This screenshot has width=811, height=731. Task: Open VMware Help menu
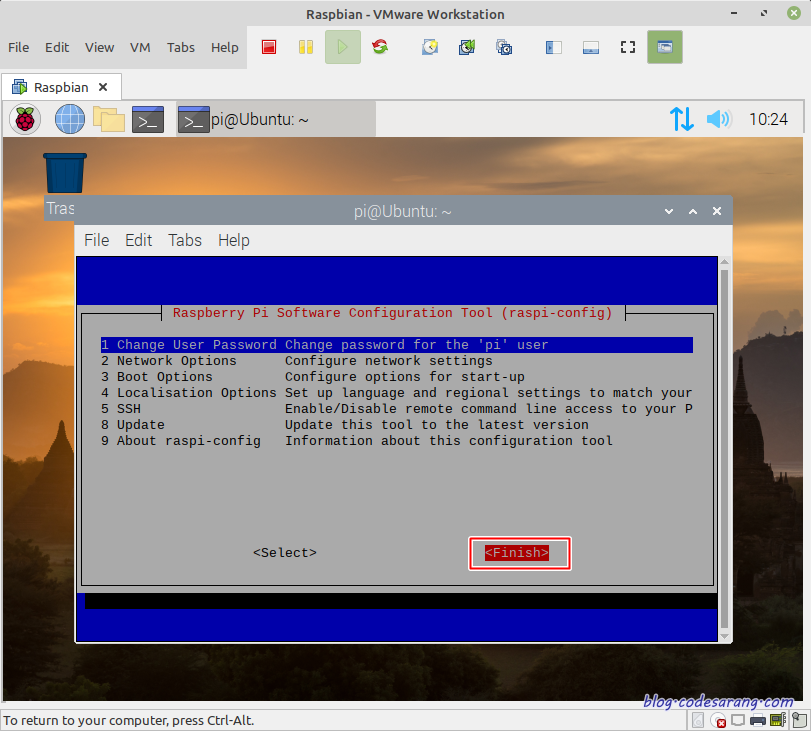[x=224, y=48]
